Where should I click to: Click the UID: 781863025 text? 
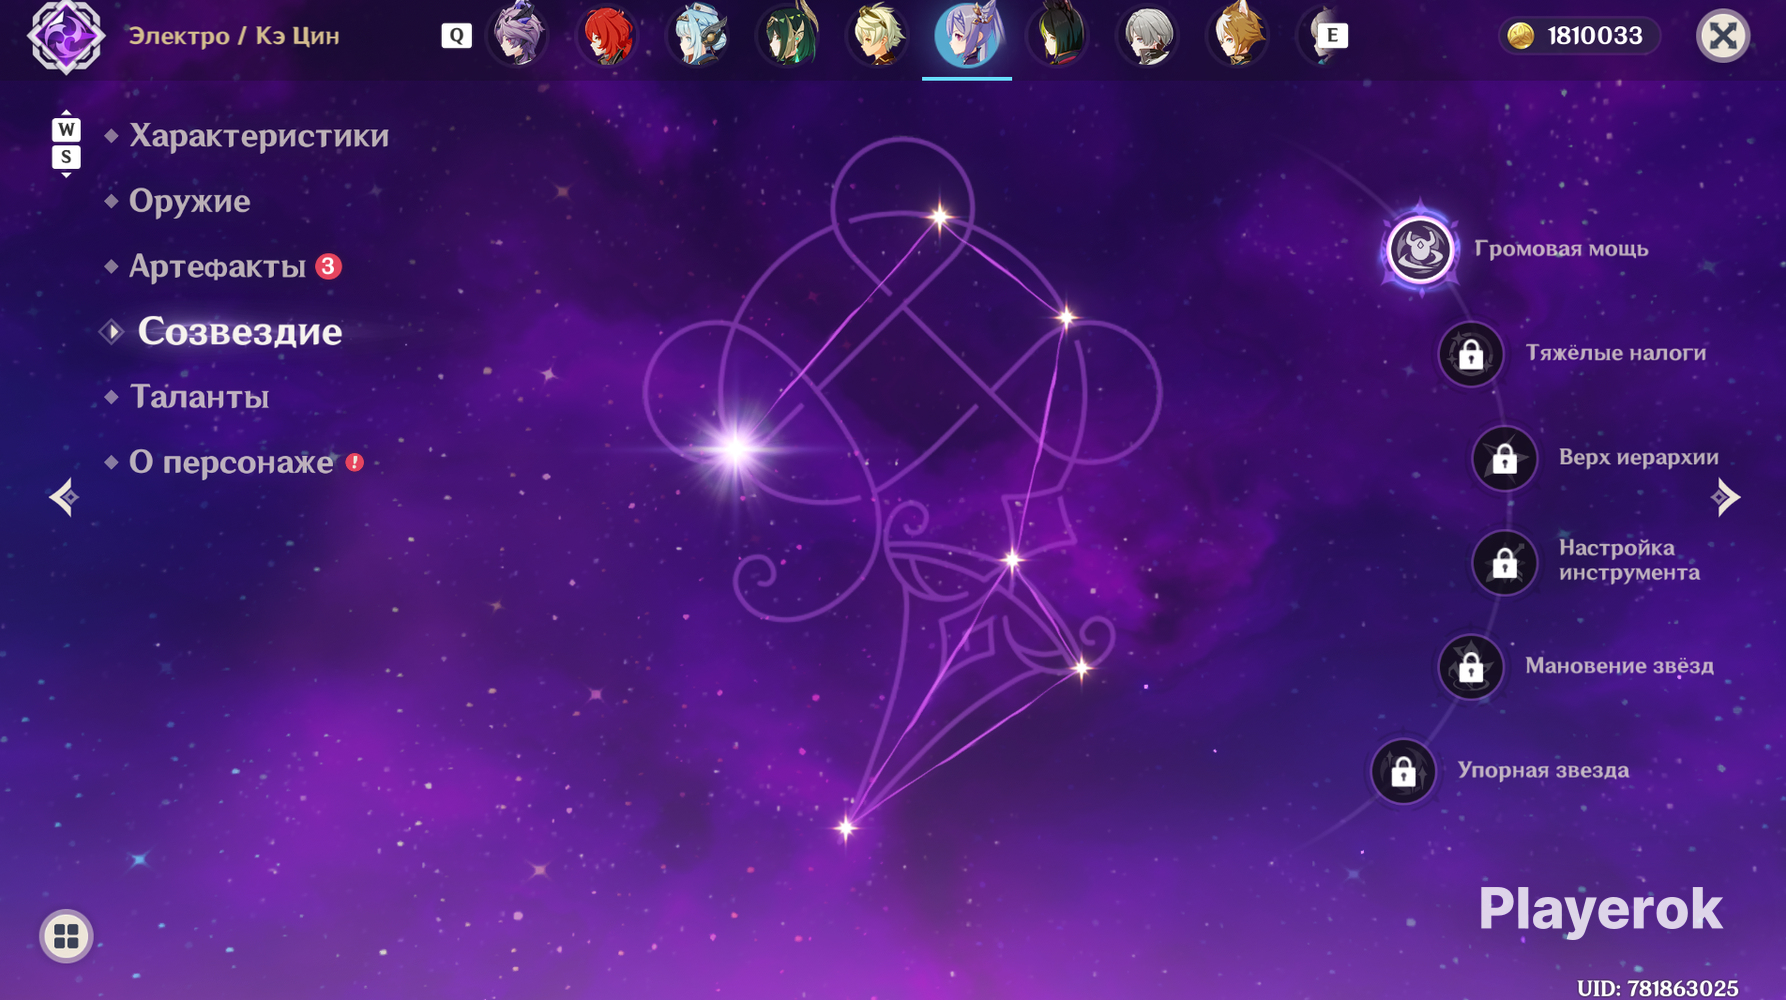[1657, 987]
